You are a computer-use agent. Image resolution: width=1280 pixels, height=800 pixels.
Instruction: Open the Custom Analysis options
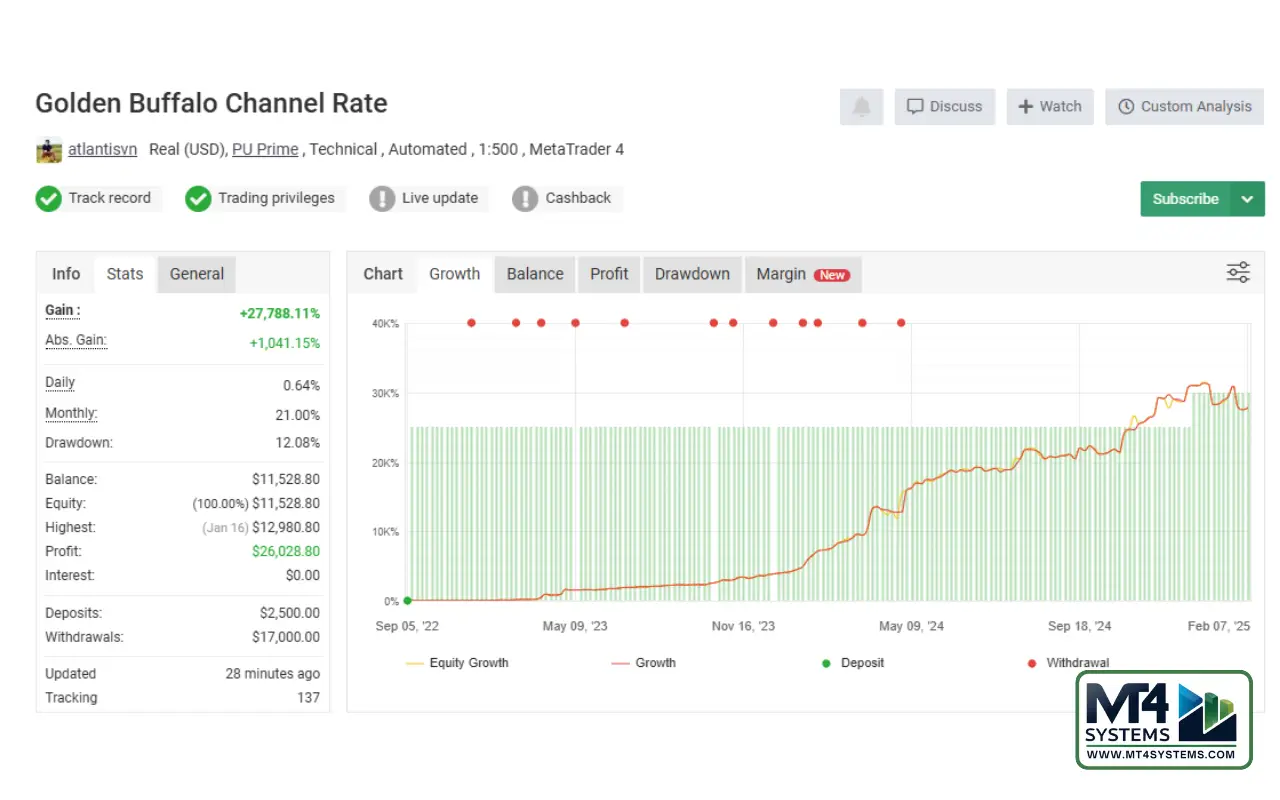[x=1184, y=107]
